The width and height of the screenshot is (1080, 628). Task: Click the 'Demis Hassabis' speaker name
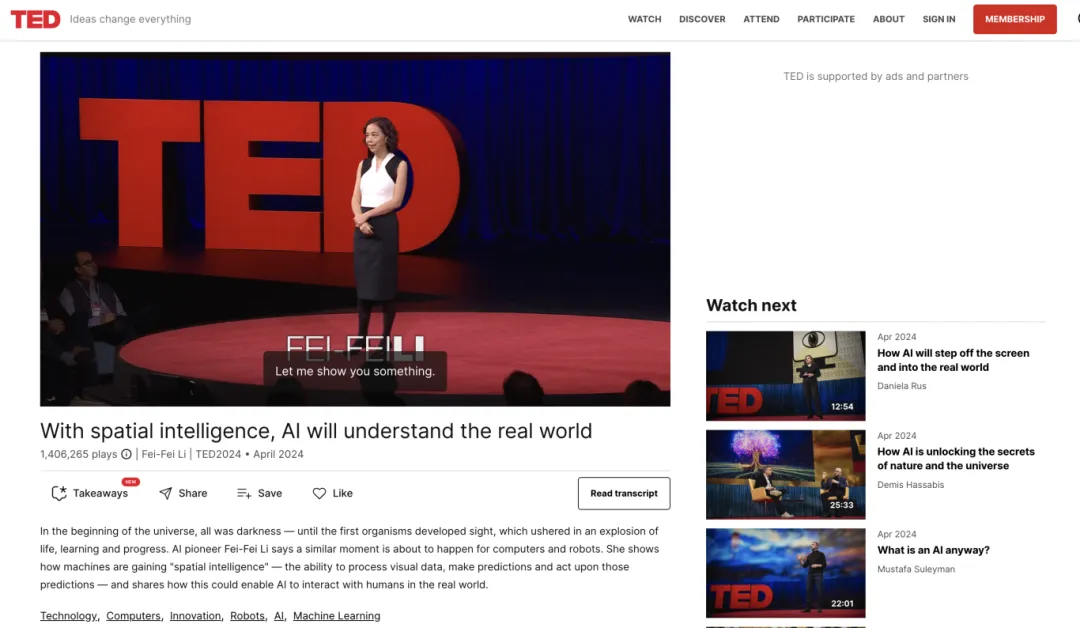coord(911,485)
